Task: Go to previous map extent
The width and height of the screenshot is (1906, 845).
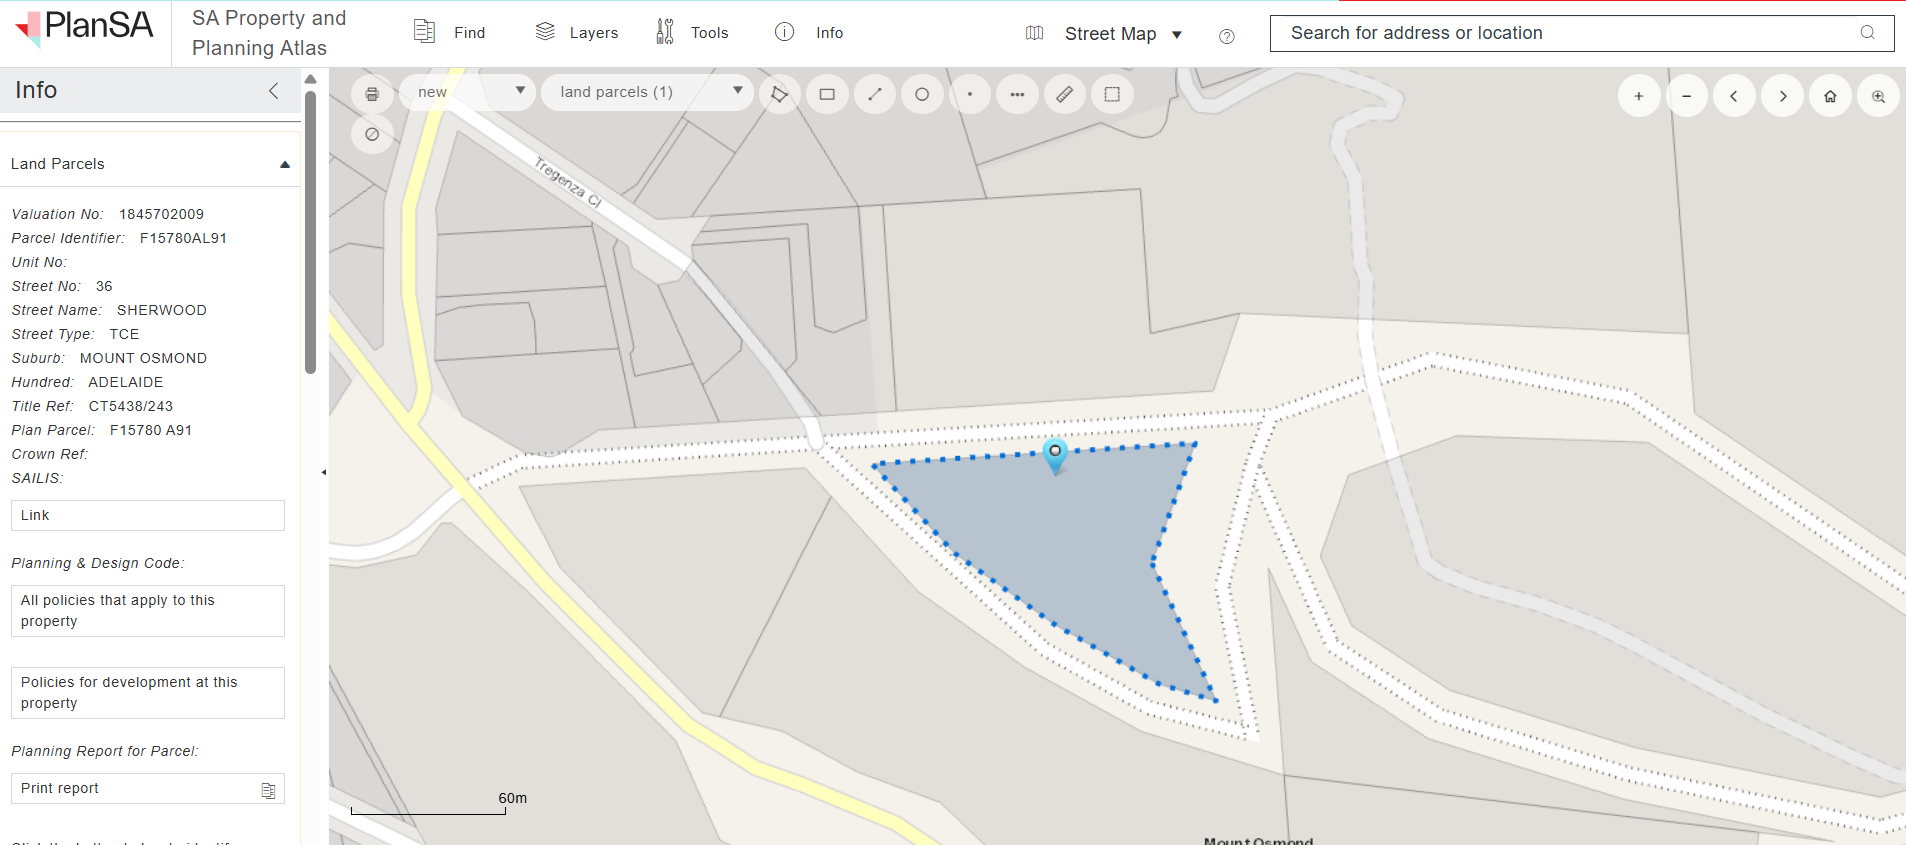Action: pos(1734,96)
